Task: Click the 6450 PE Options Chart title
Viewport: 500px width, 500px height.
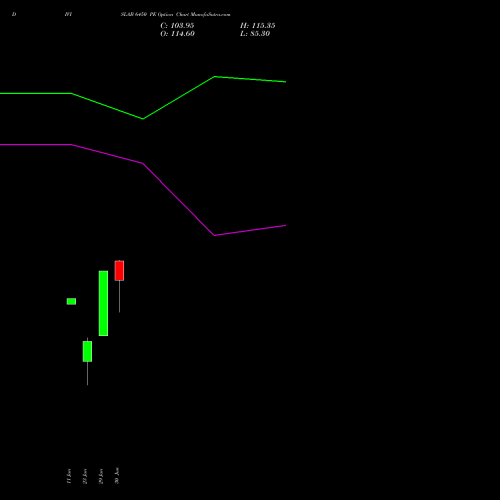Action: (x=175, y=15)
